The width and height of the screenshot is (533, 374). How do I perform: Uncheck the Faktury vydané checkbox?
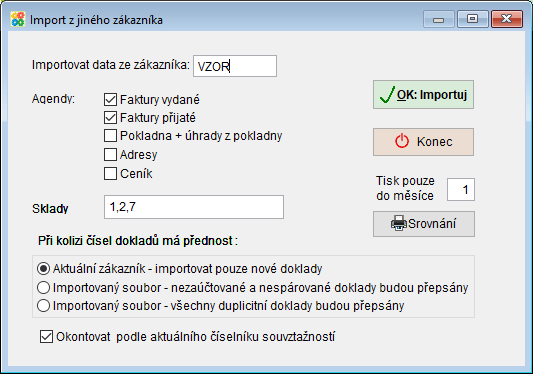click(x=110, y=100)
